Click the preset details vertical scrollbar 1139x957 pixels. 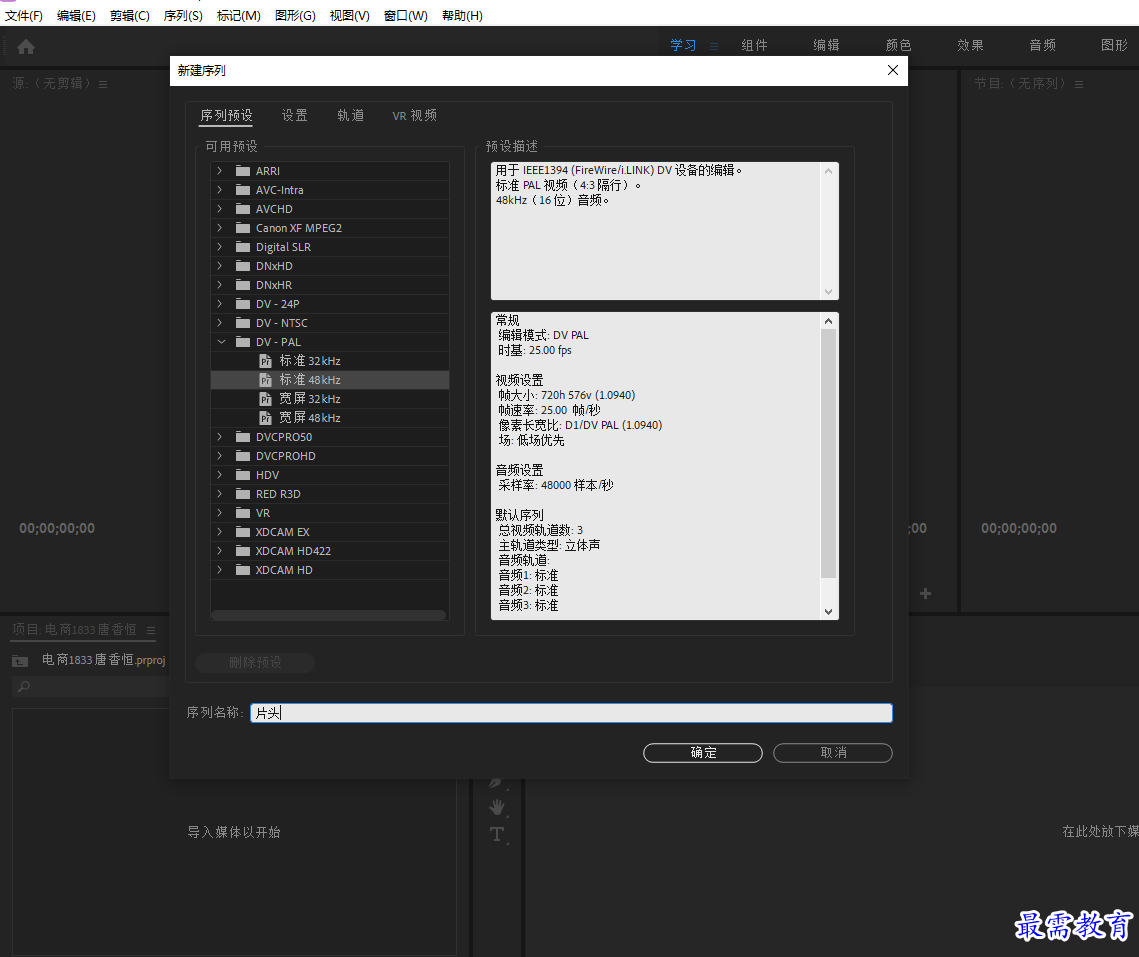(828, 453)
